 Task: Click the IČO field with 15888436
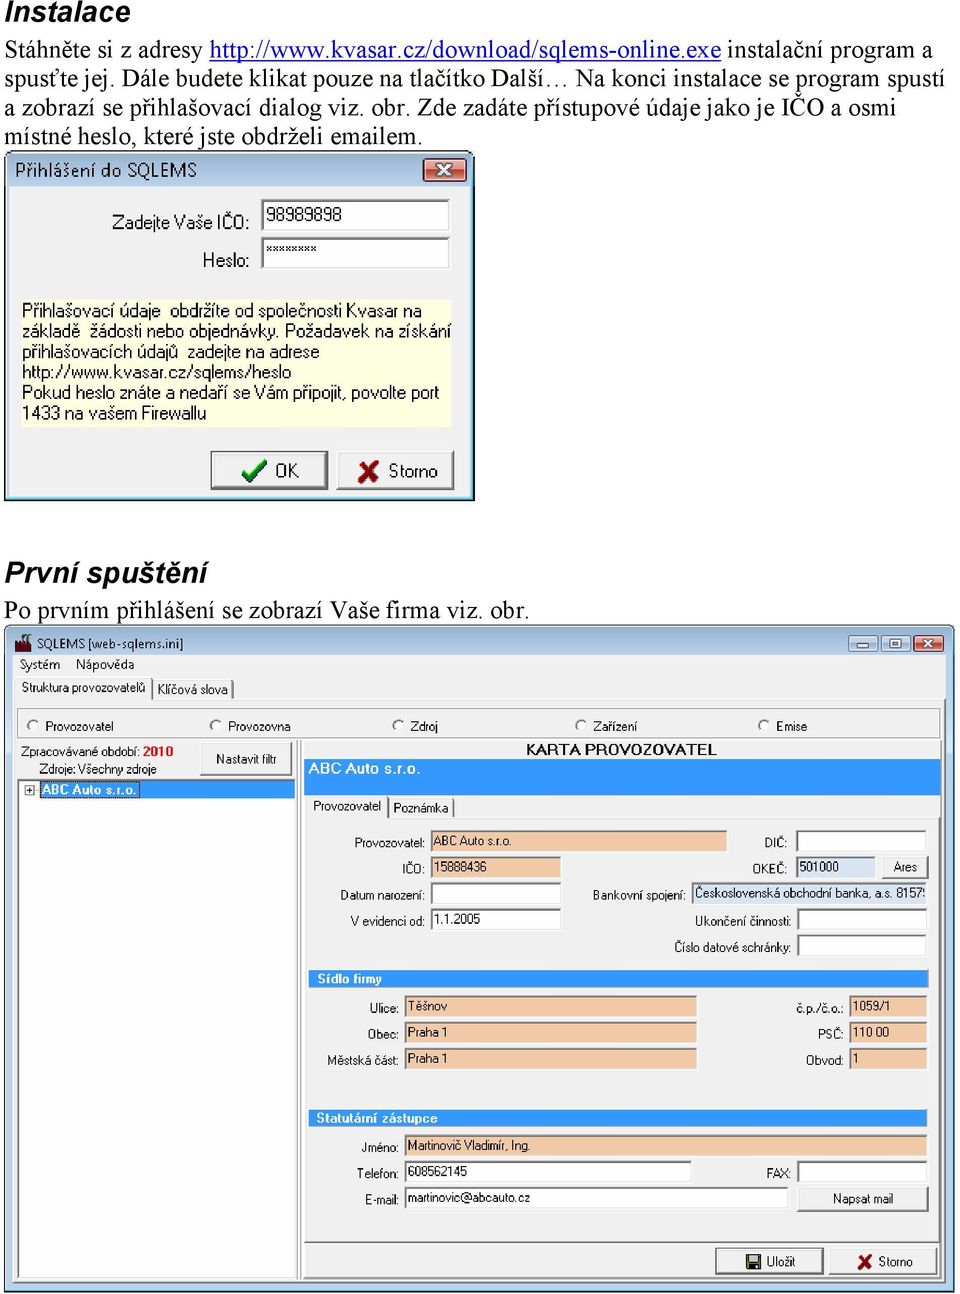pyautogui.click(x=495, y=867)
